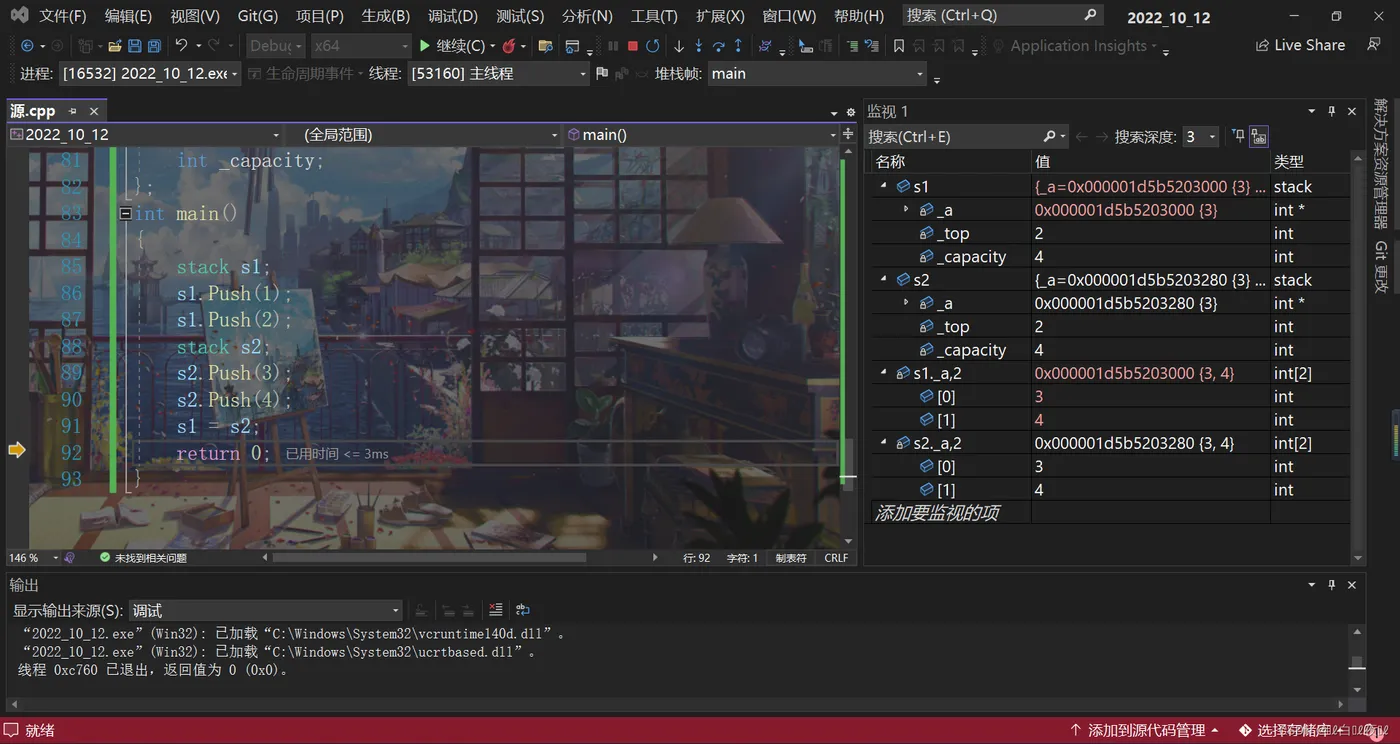Save the current file
The width and height of the screenshot is (1400, 744).
[x=134, y=46]
